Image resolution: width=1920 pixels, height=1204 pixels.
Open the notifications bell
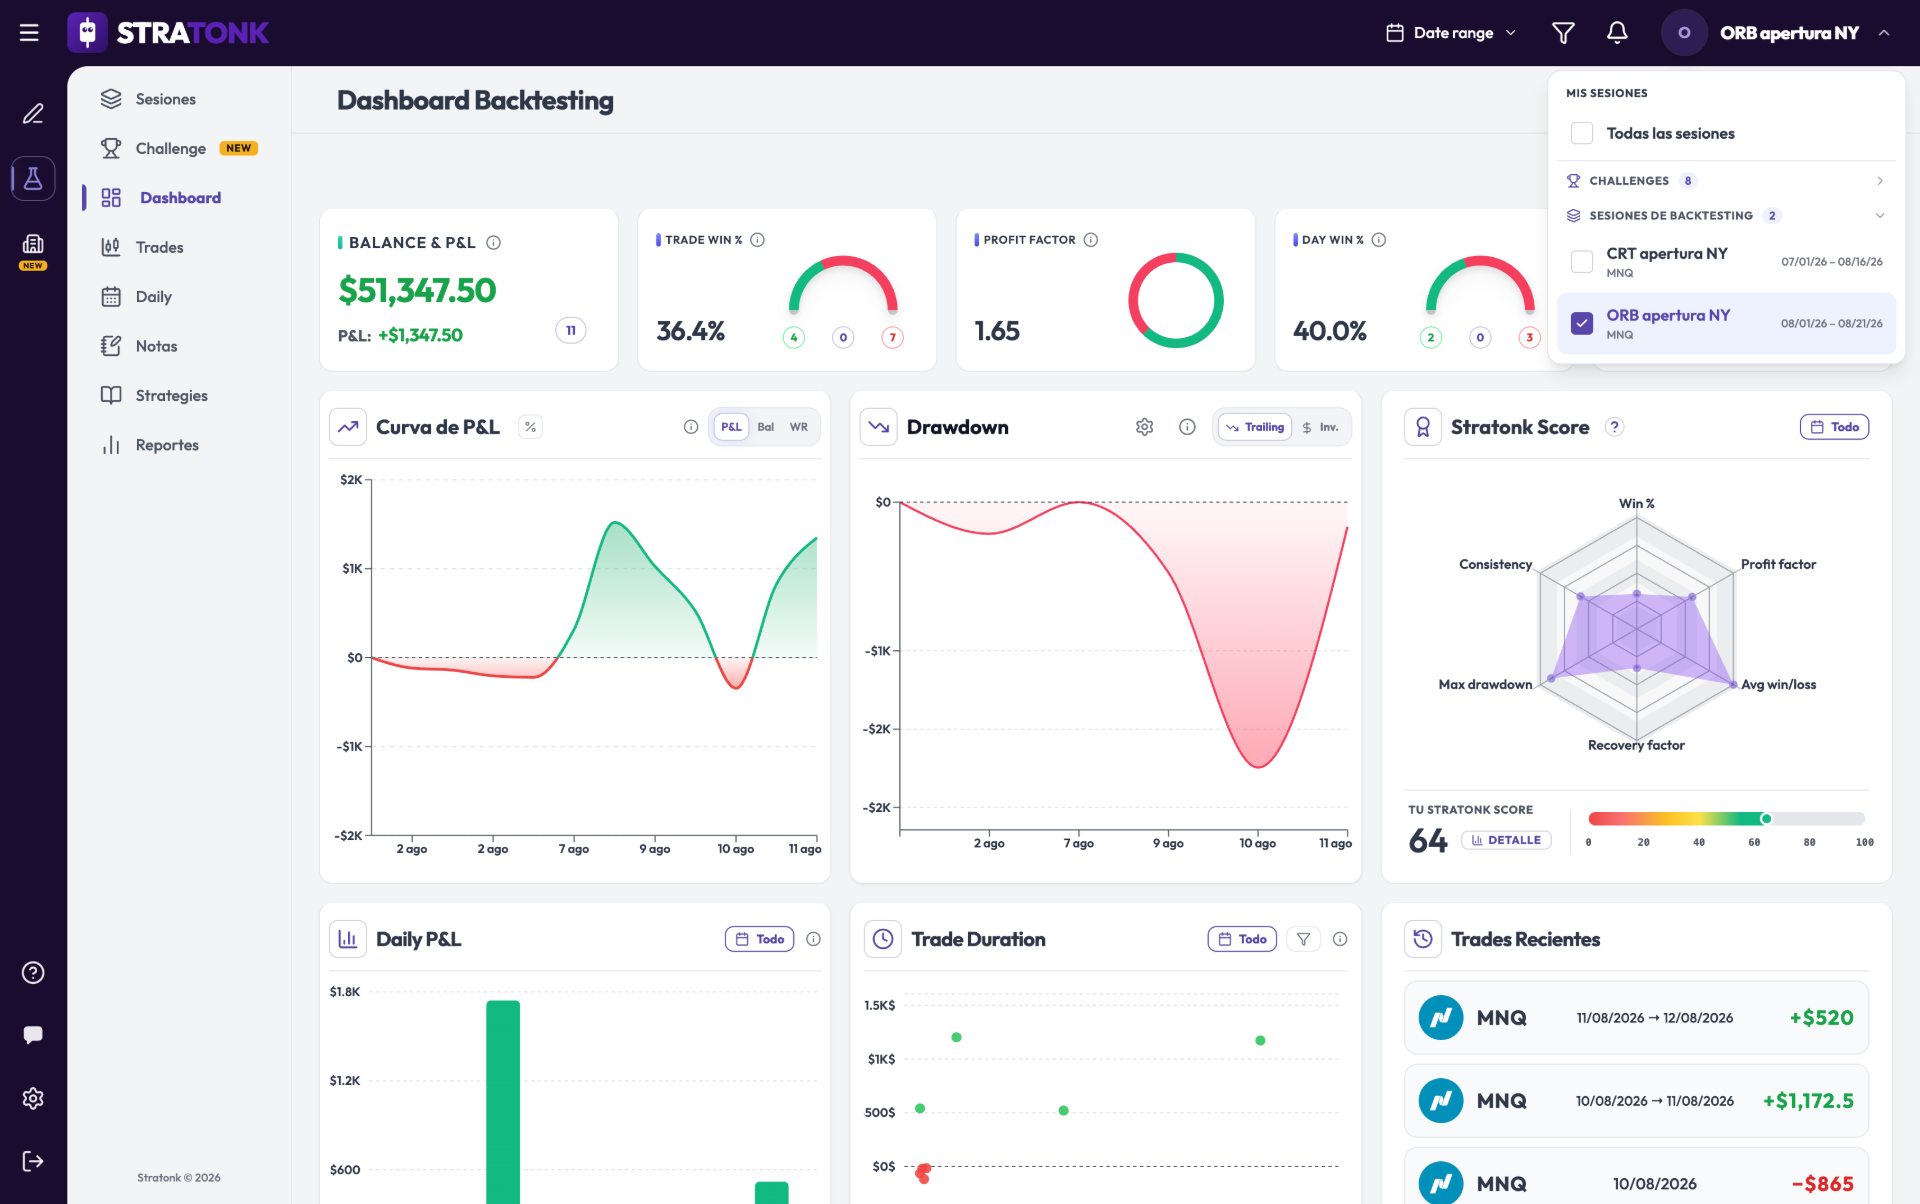click(x=1617, y=33)
